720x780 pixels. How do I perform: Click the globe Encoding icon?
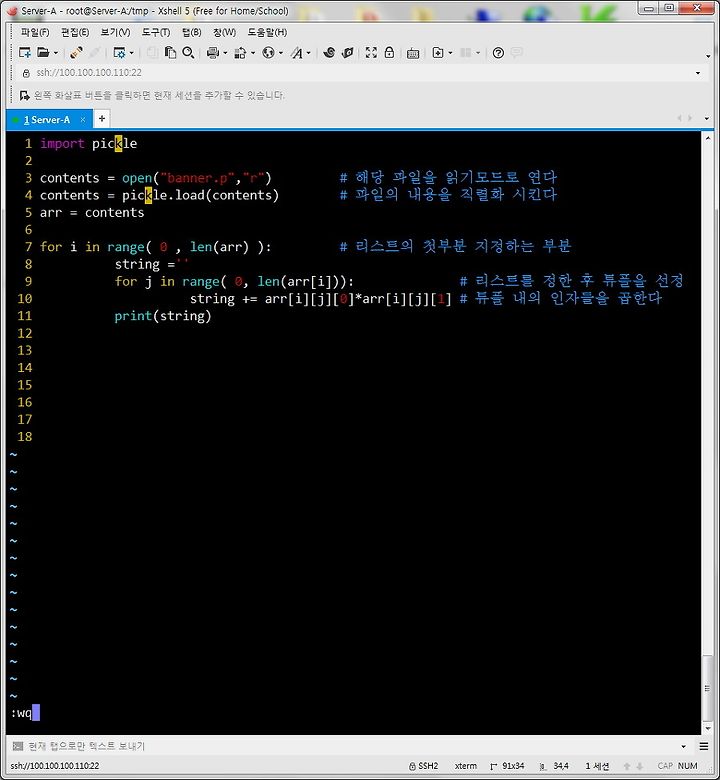268,52
